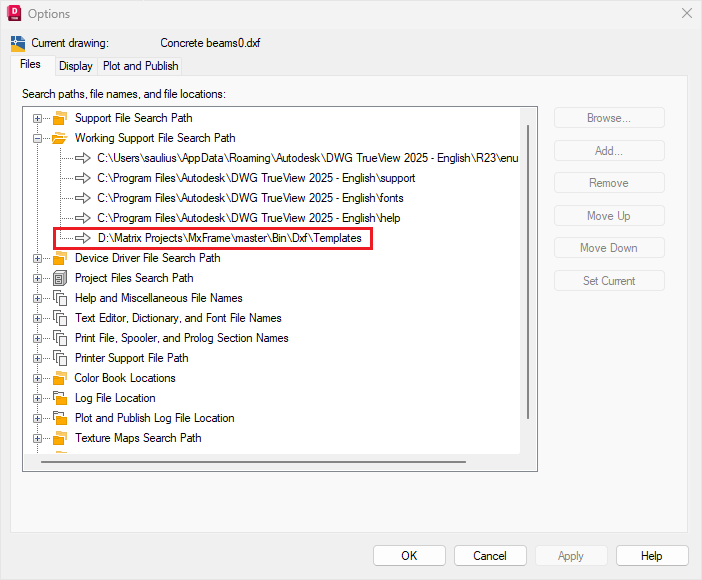The image size is (702, 580).
Task: Expand Log File Location node
Action: tap(37, 399)
